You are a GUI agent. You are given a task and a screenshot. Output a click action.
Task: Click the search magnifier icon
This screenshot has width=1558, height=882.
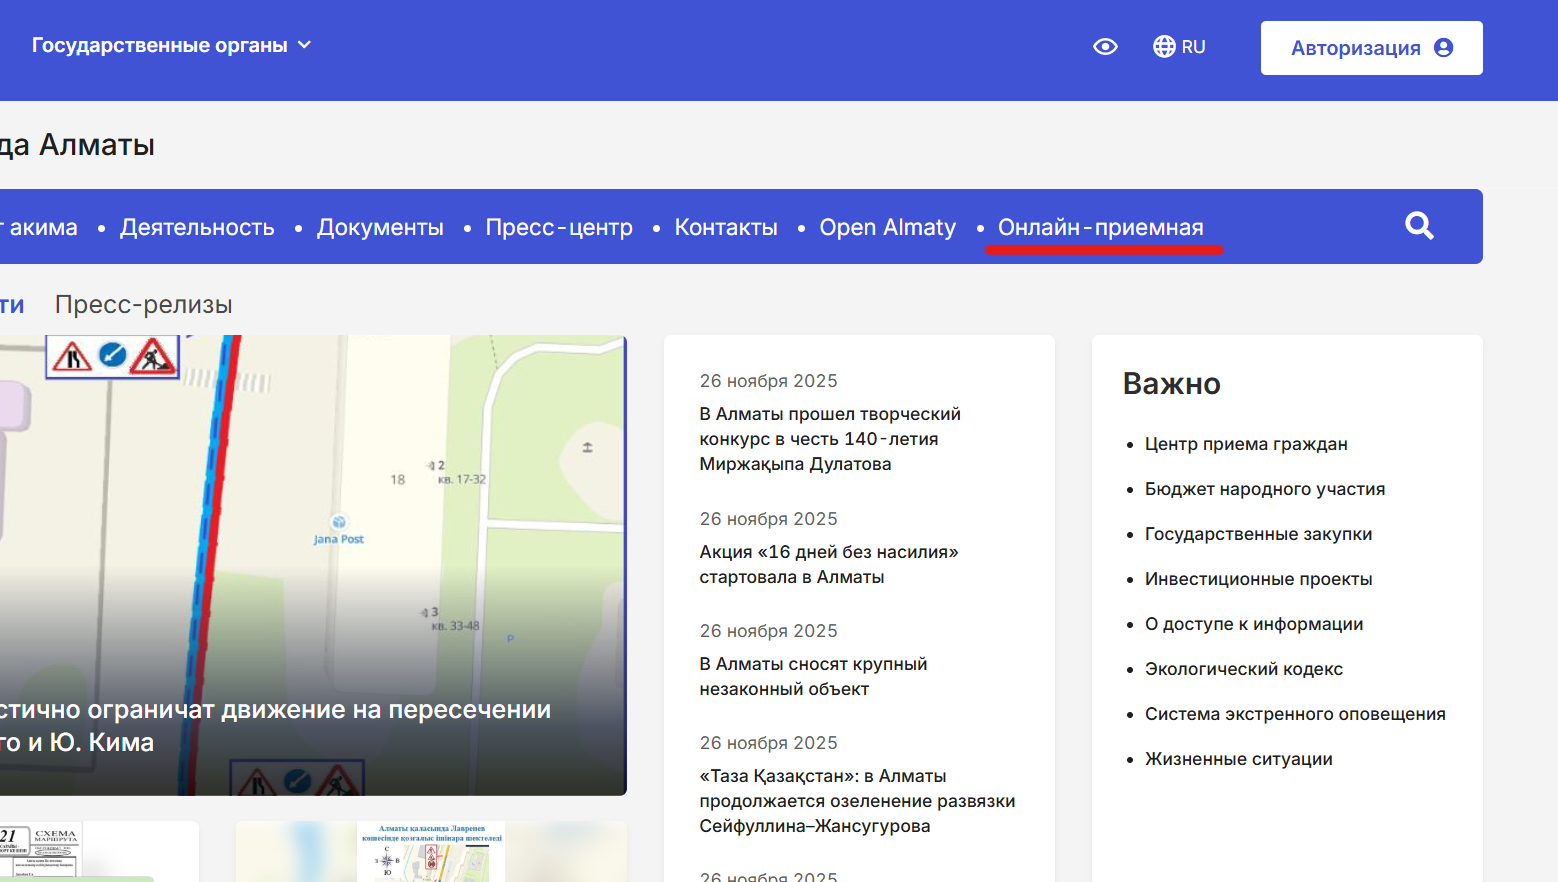[x=1419, y=226]
